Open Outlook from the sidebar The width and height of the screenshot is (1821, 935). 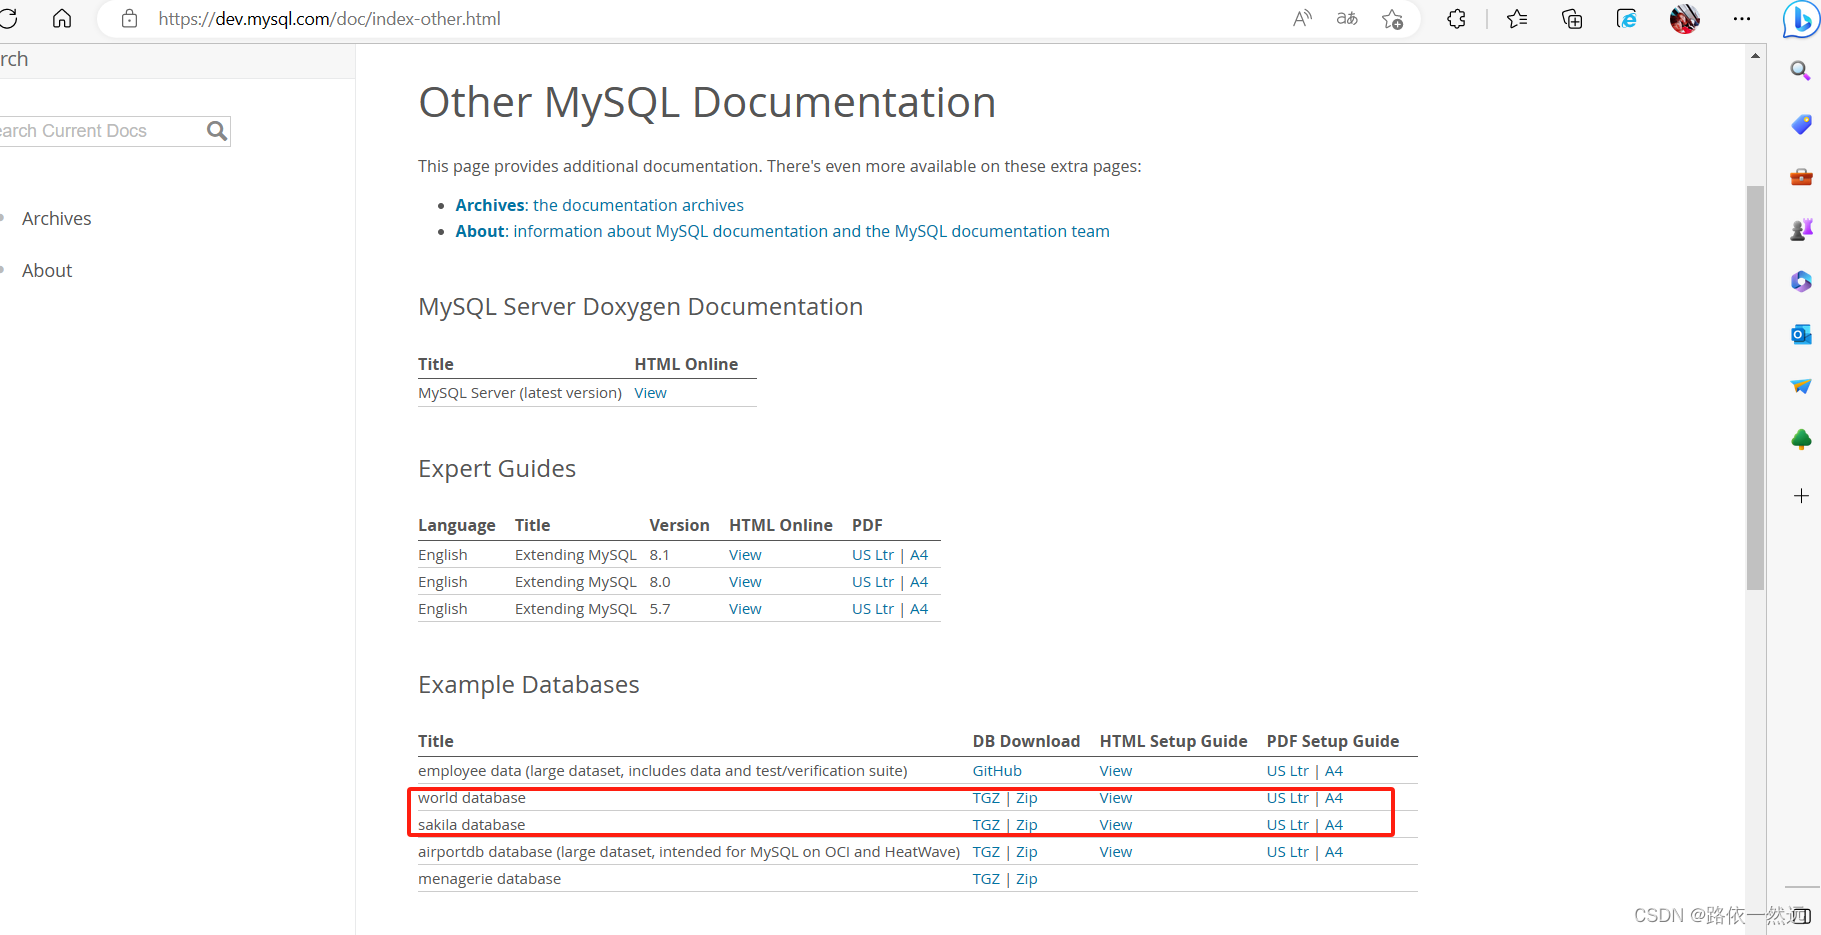coord(1800,334)
